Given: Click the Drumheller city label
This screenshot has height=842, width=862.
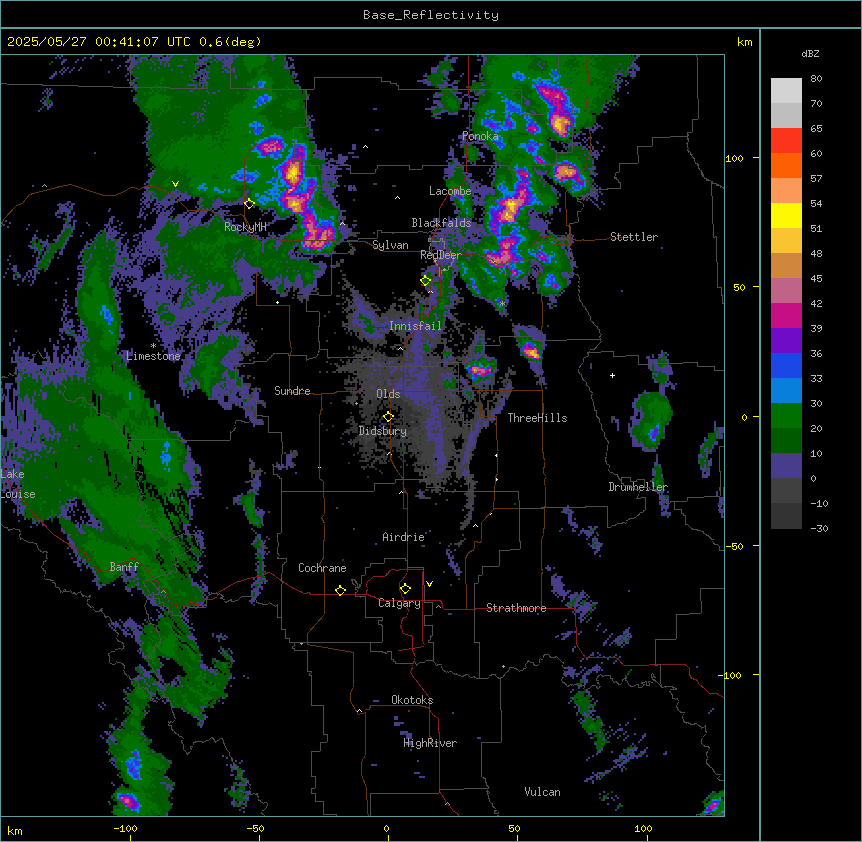Looking at the screenshot, I should (638, 487).
